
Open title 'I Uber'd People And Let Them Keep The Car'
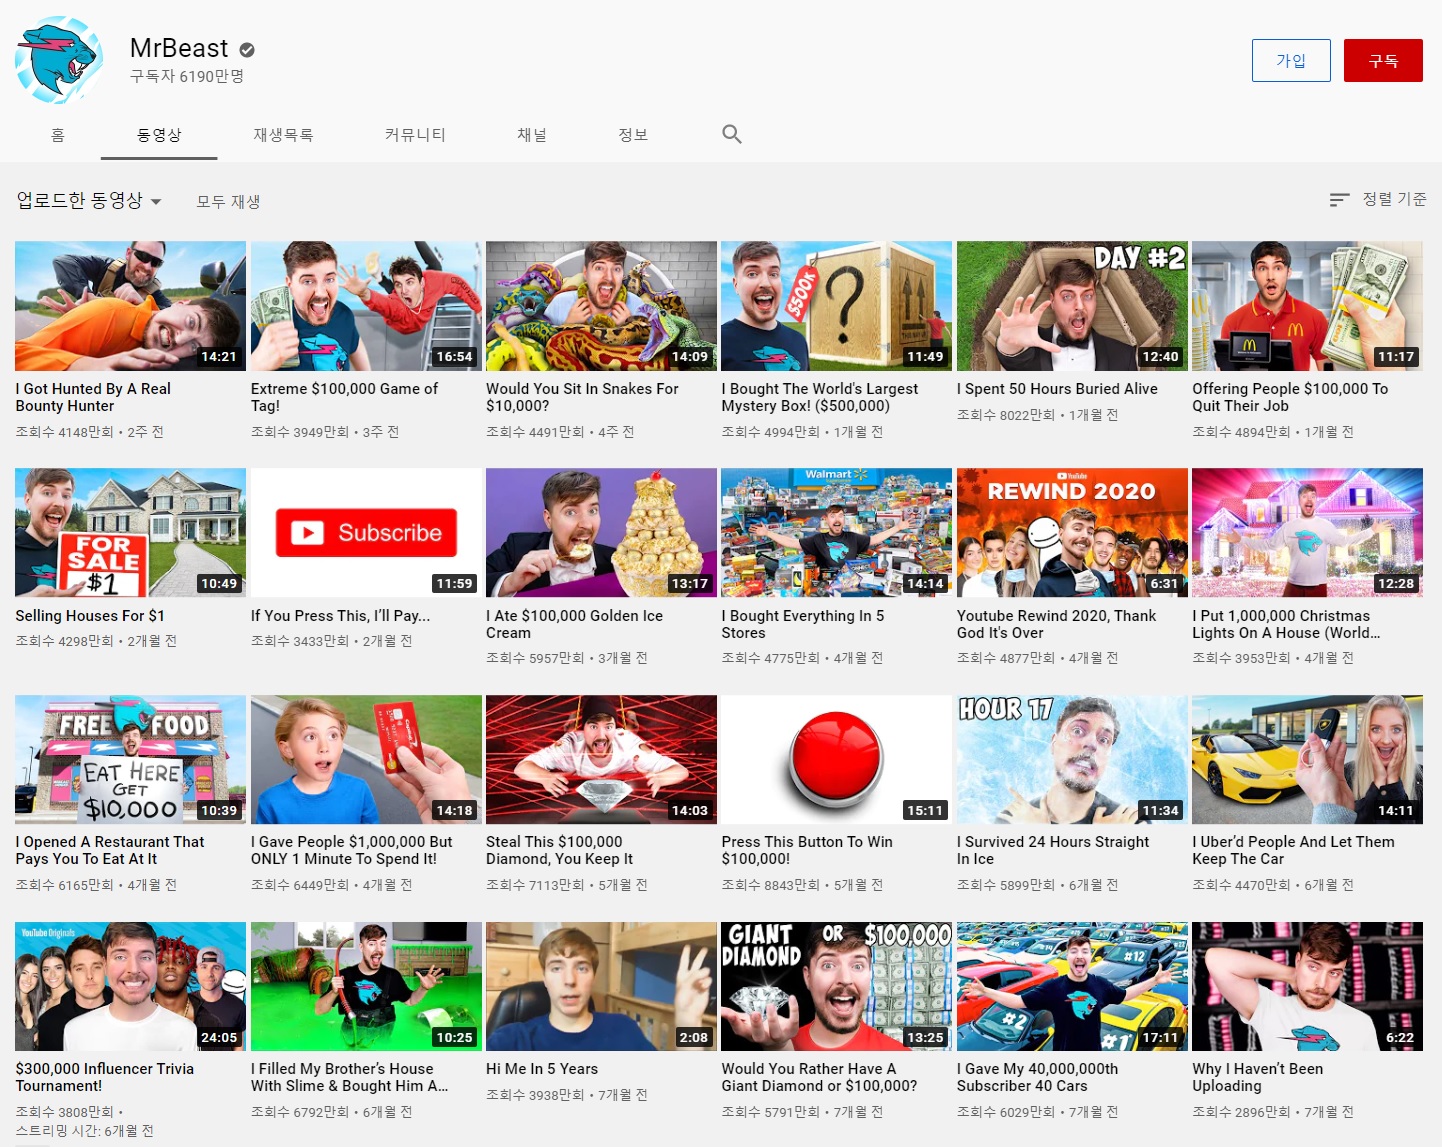click(x=1293, y=851)
